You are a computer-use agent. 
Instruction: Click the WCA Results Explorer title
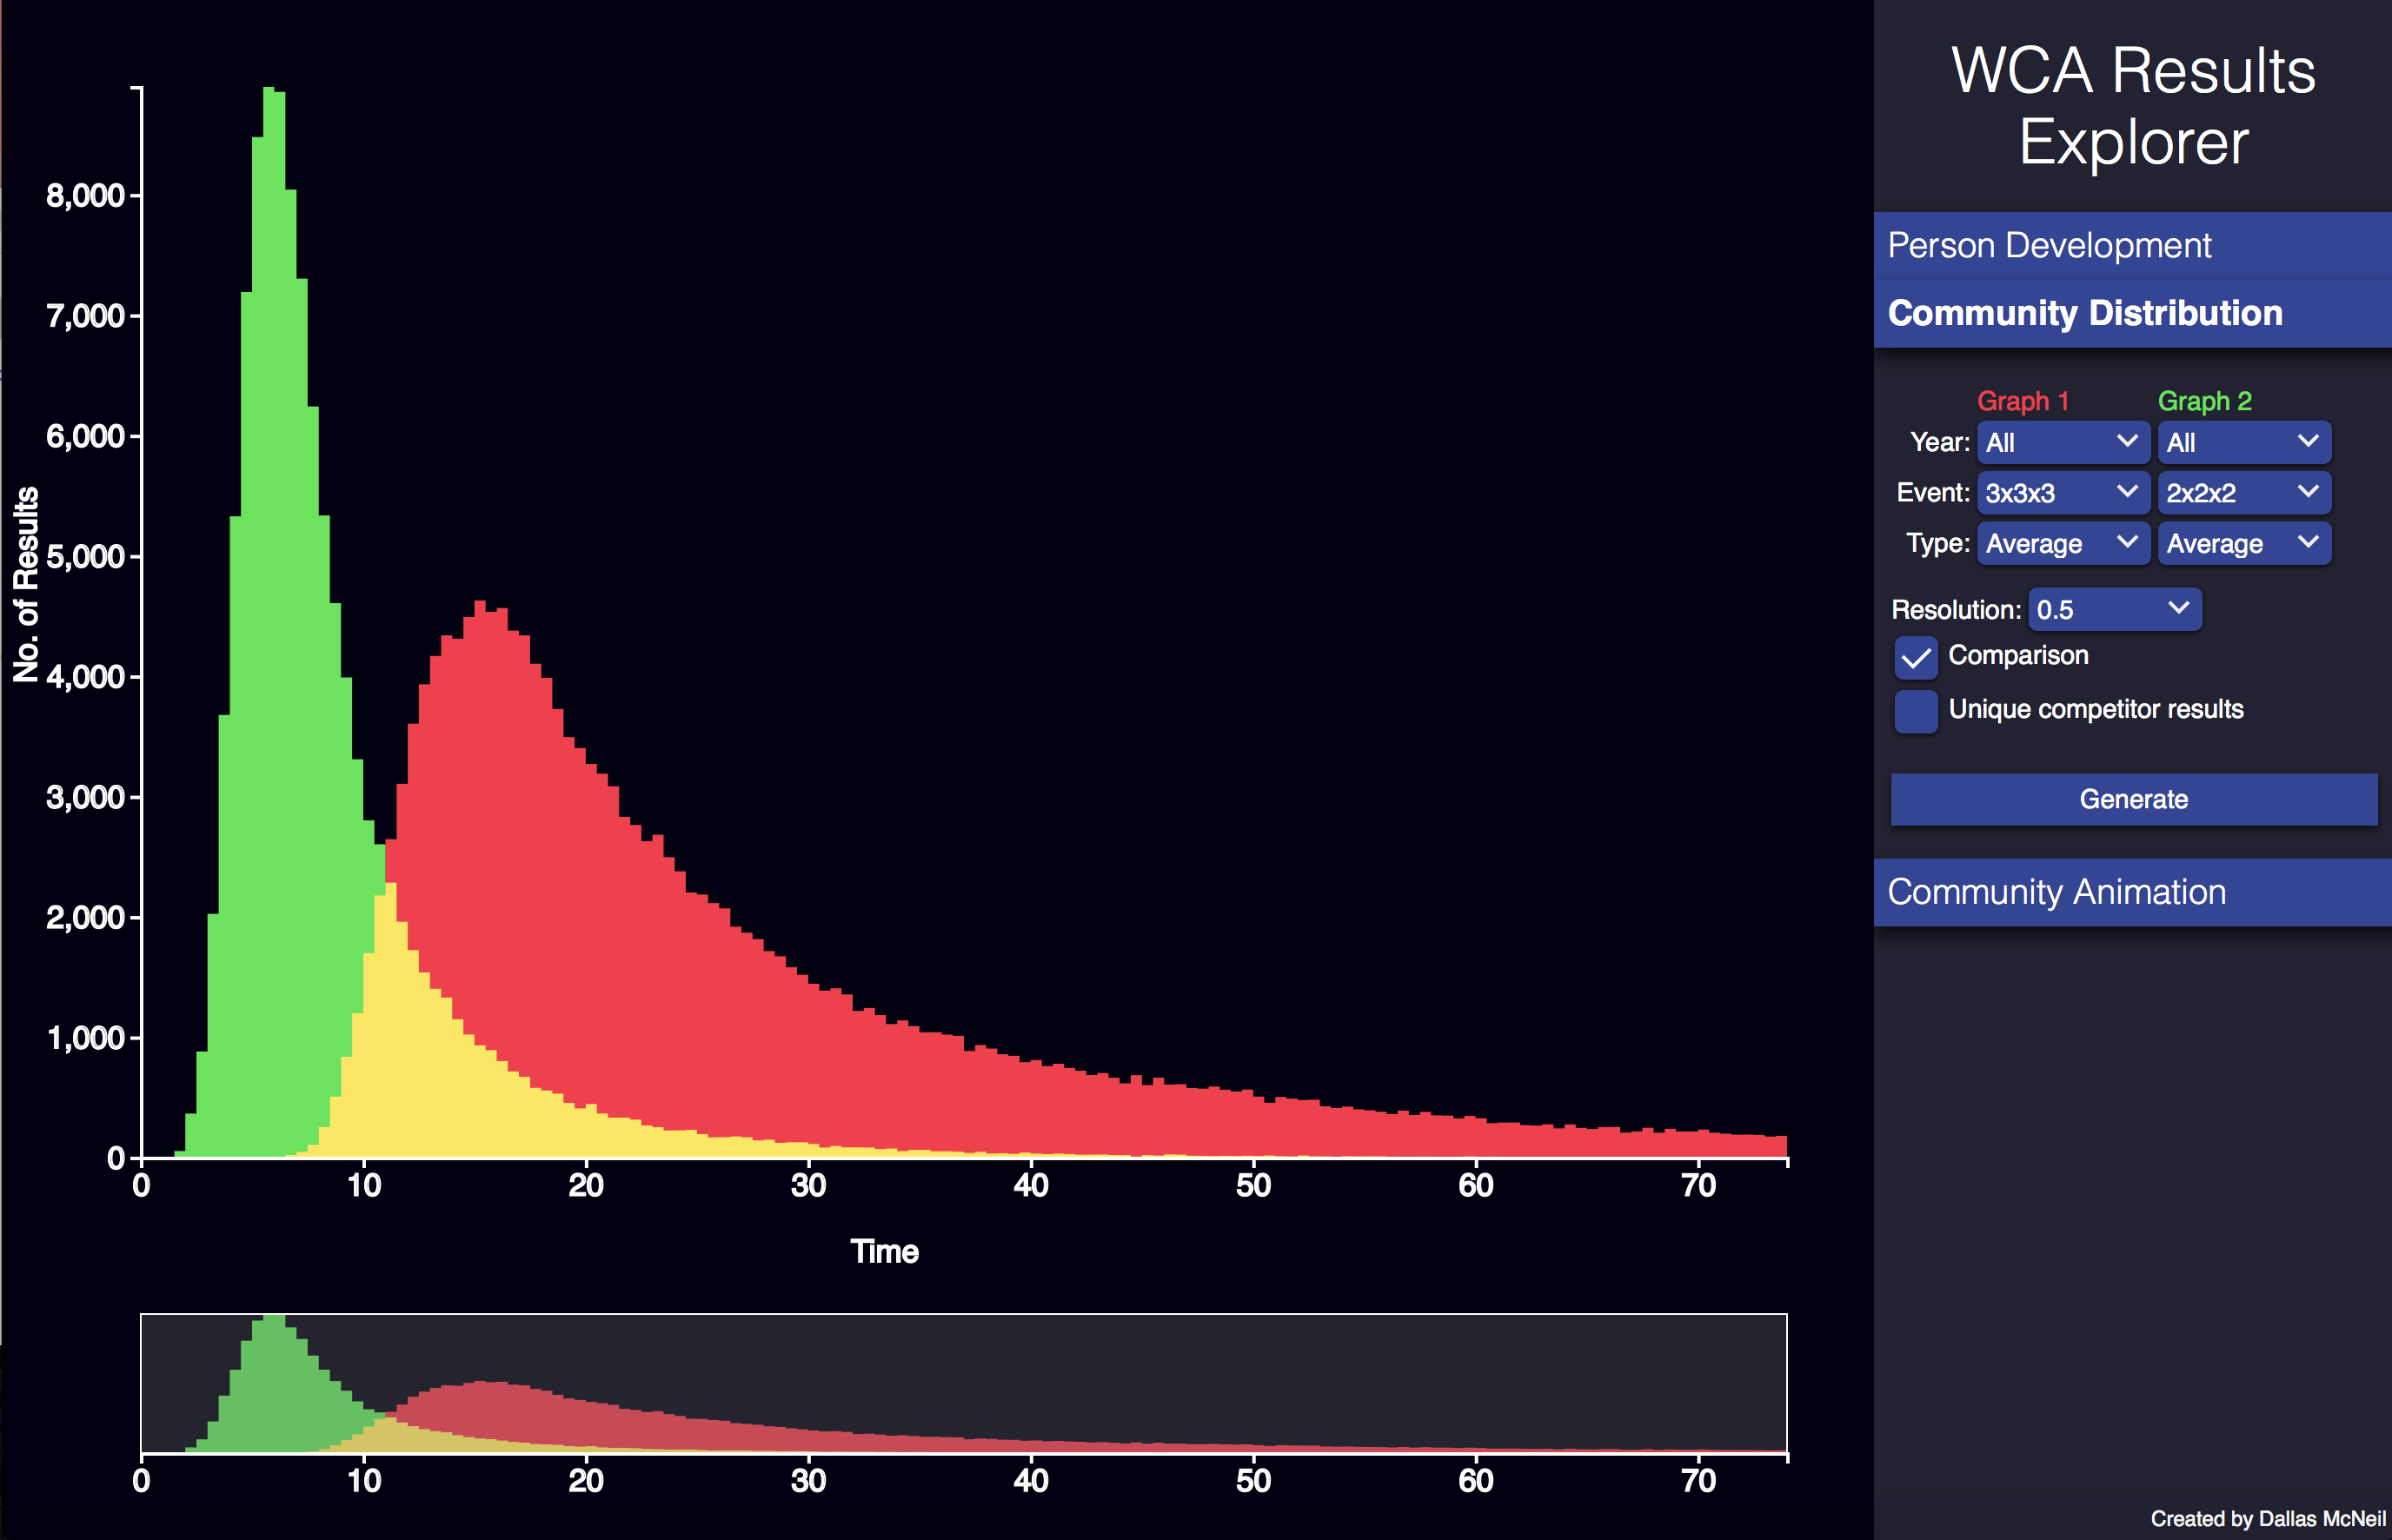point(2133,107)
